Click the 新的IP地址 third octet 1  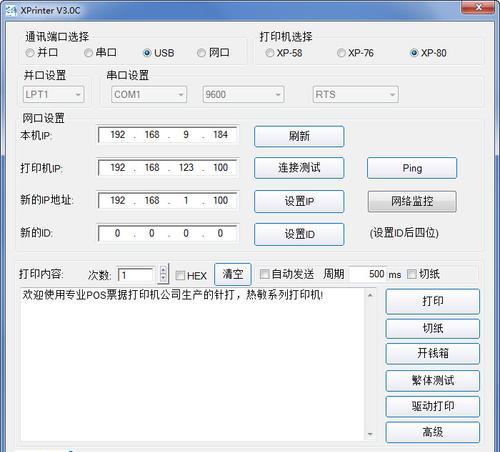point(186,200)
